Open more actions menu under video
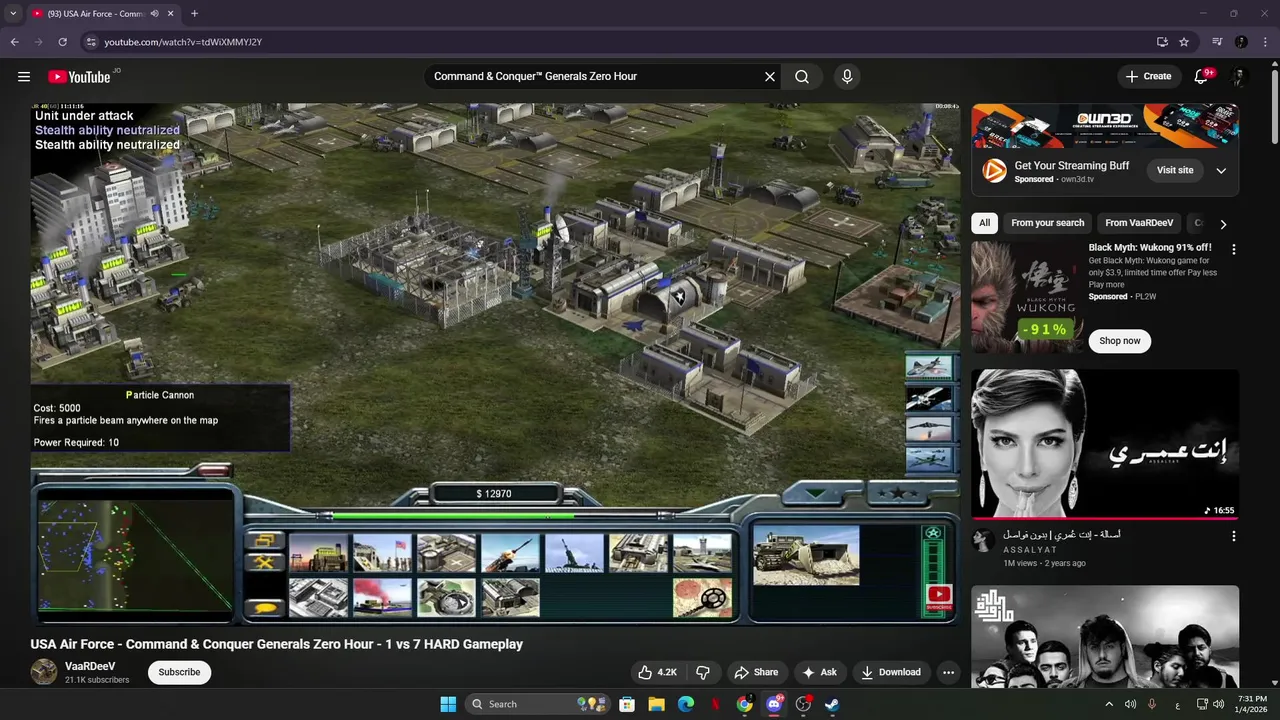The image size is (1280, 720). point(948,672)
